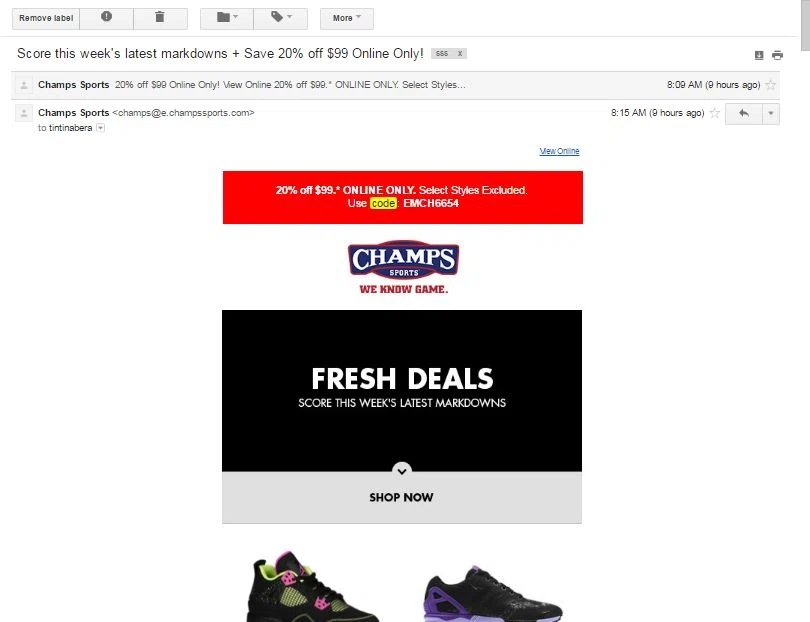Click the black and pink sneaker image

pos(311,586)
